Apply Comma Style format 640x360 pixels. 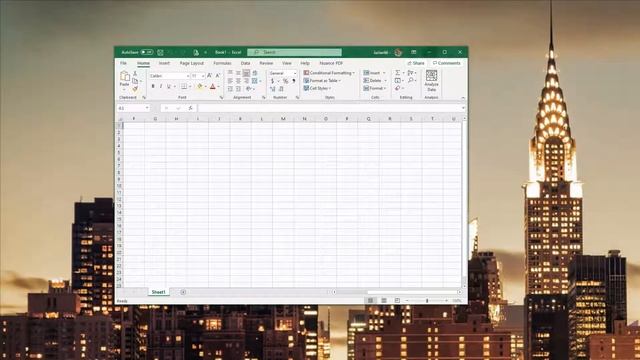[x=293, y=81]
